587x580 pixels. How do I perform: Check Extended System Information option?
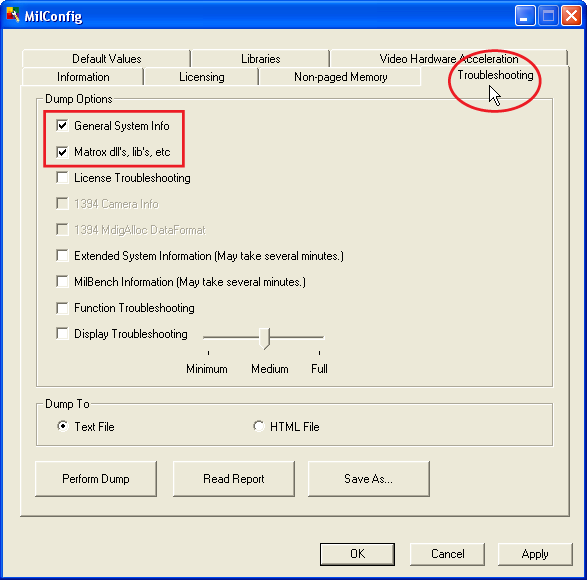pyautogui.click(x=62, y=256)
